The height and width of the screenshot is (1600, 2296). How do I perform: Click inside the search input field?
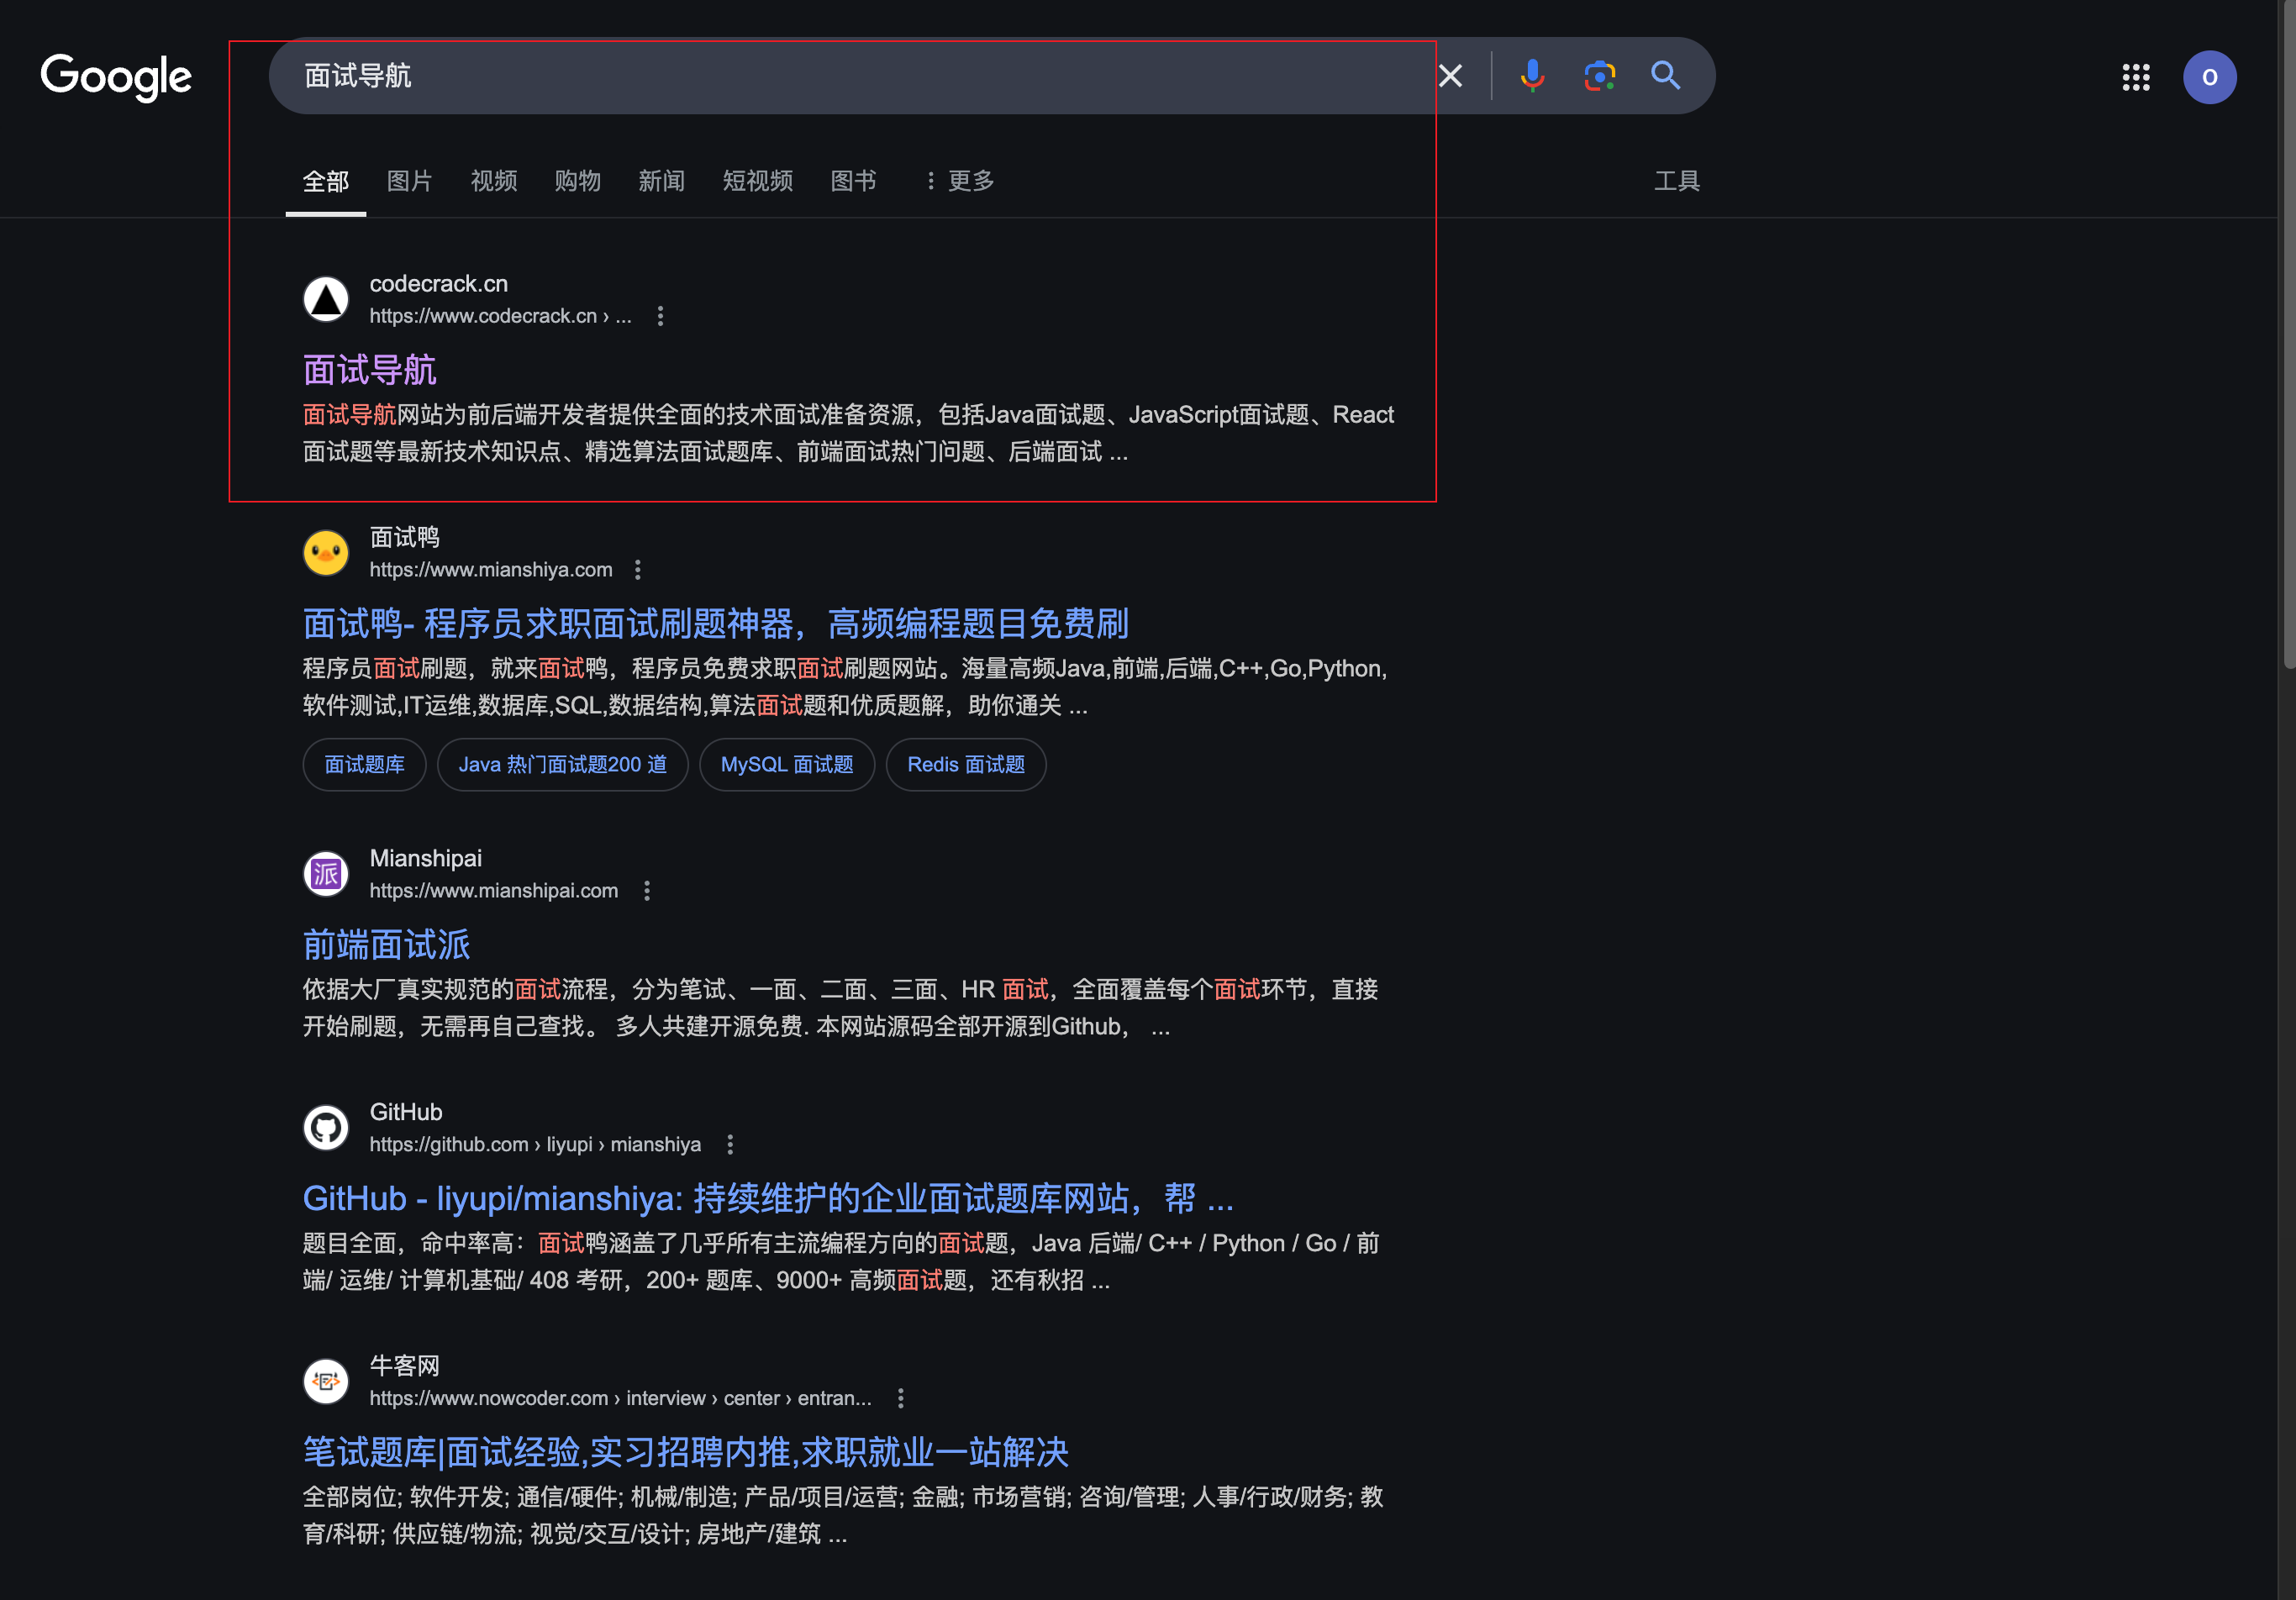(800, 76)
